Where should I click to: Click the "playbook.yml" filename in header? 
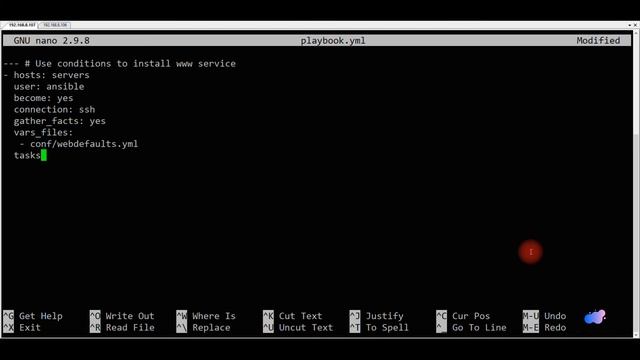coord(333,40)
